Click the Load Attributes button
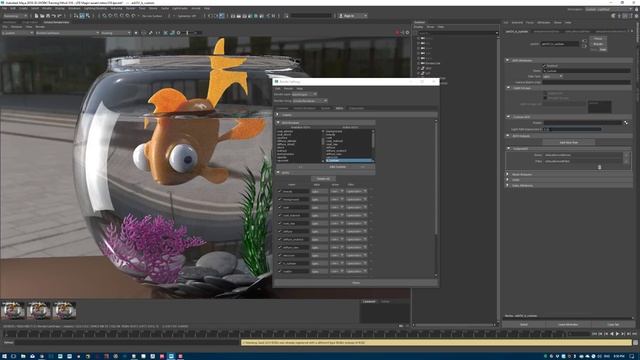640x360 pixels. pyautogui.click(x=568, y=324)
